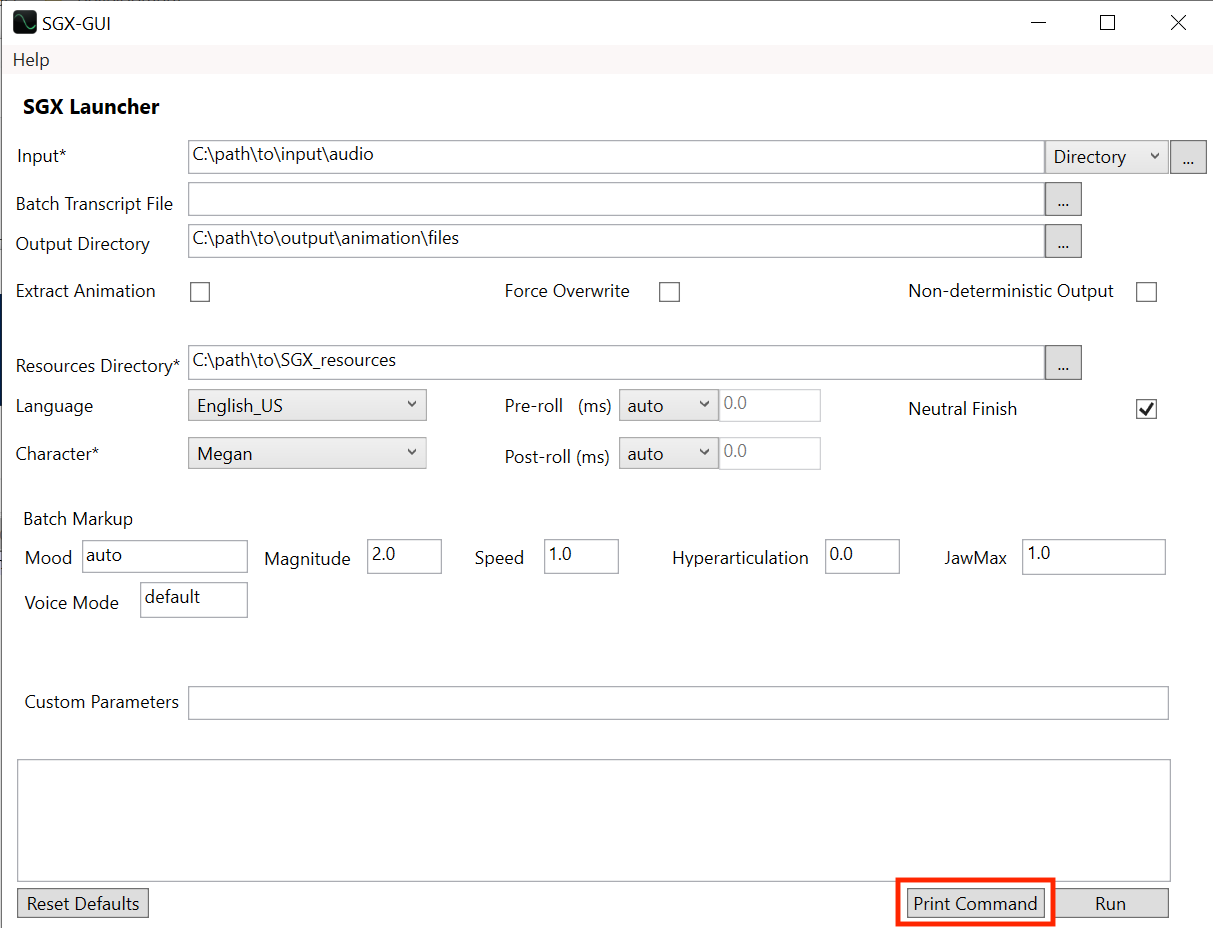This screenshot has width=1213, height=928.
Task: Click the Reset Defaults button
Action: click(x=83, y=903)
